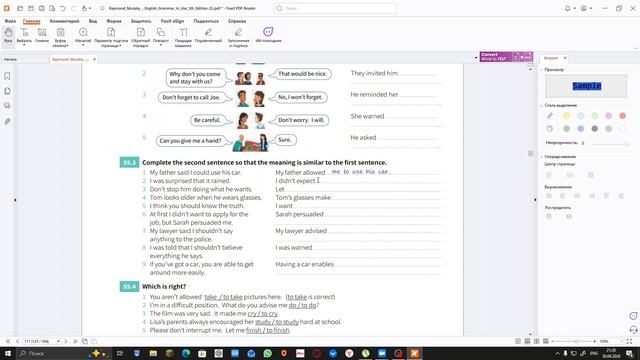Adjust the opacity (Непрозрачность) slider
The height and width of the screenshot is (360, 640).
tap(610, 143)
